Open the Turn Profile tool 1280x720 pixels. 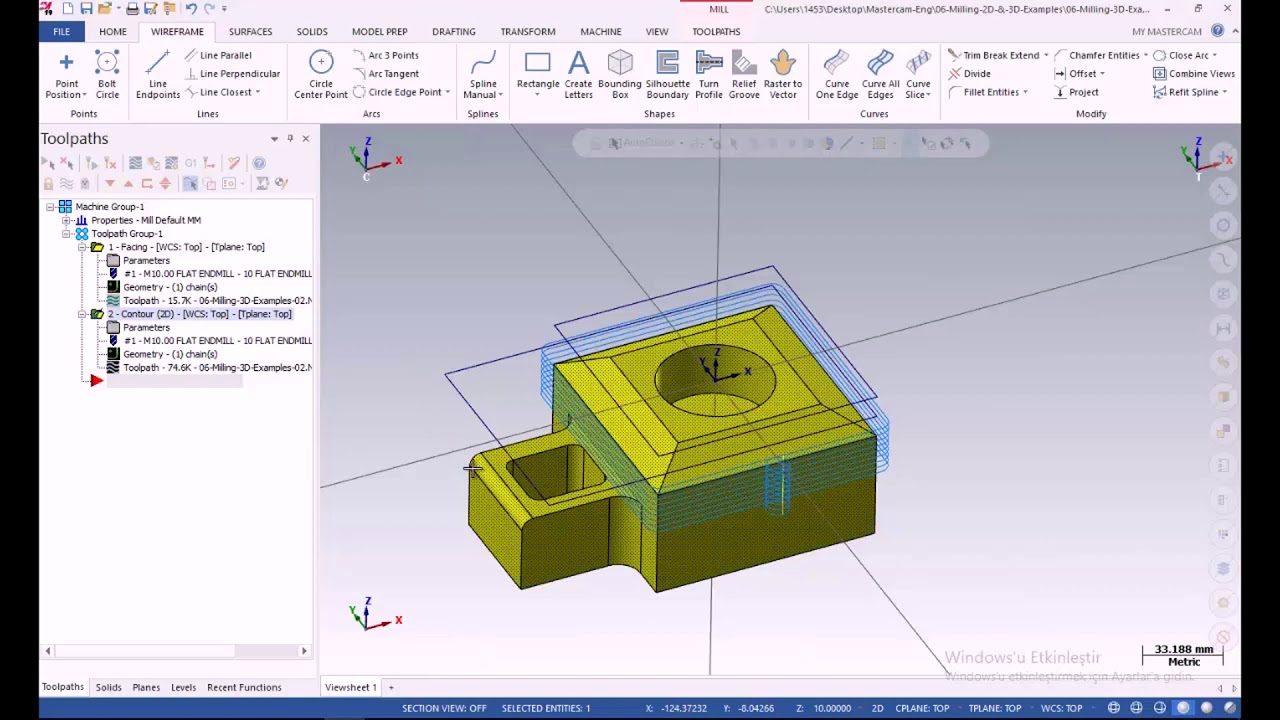[709, 75]
